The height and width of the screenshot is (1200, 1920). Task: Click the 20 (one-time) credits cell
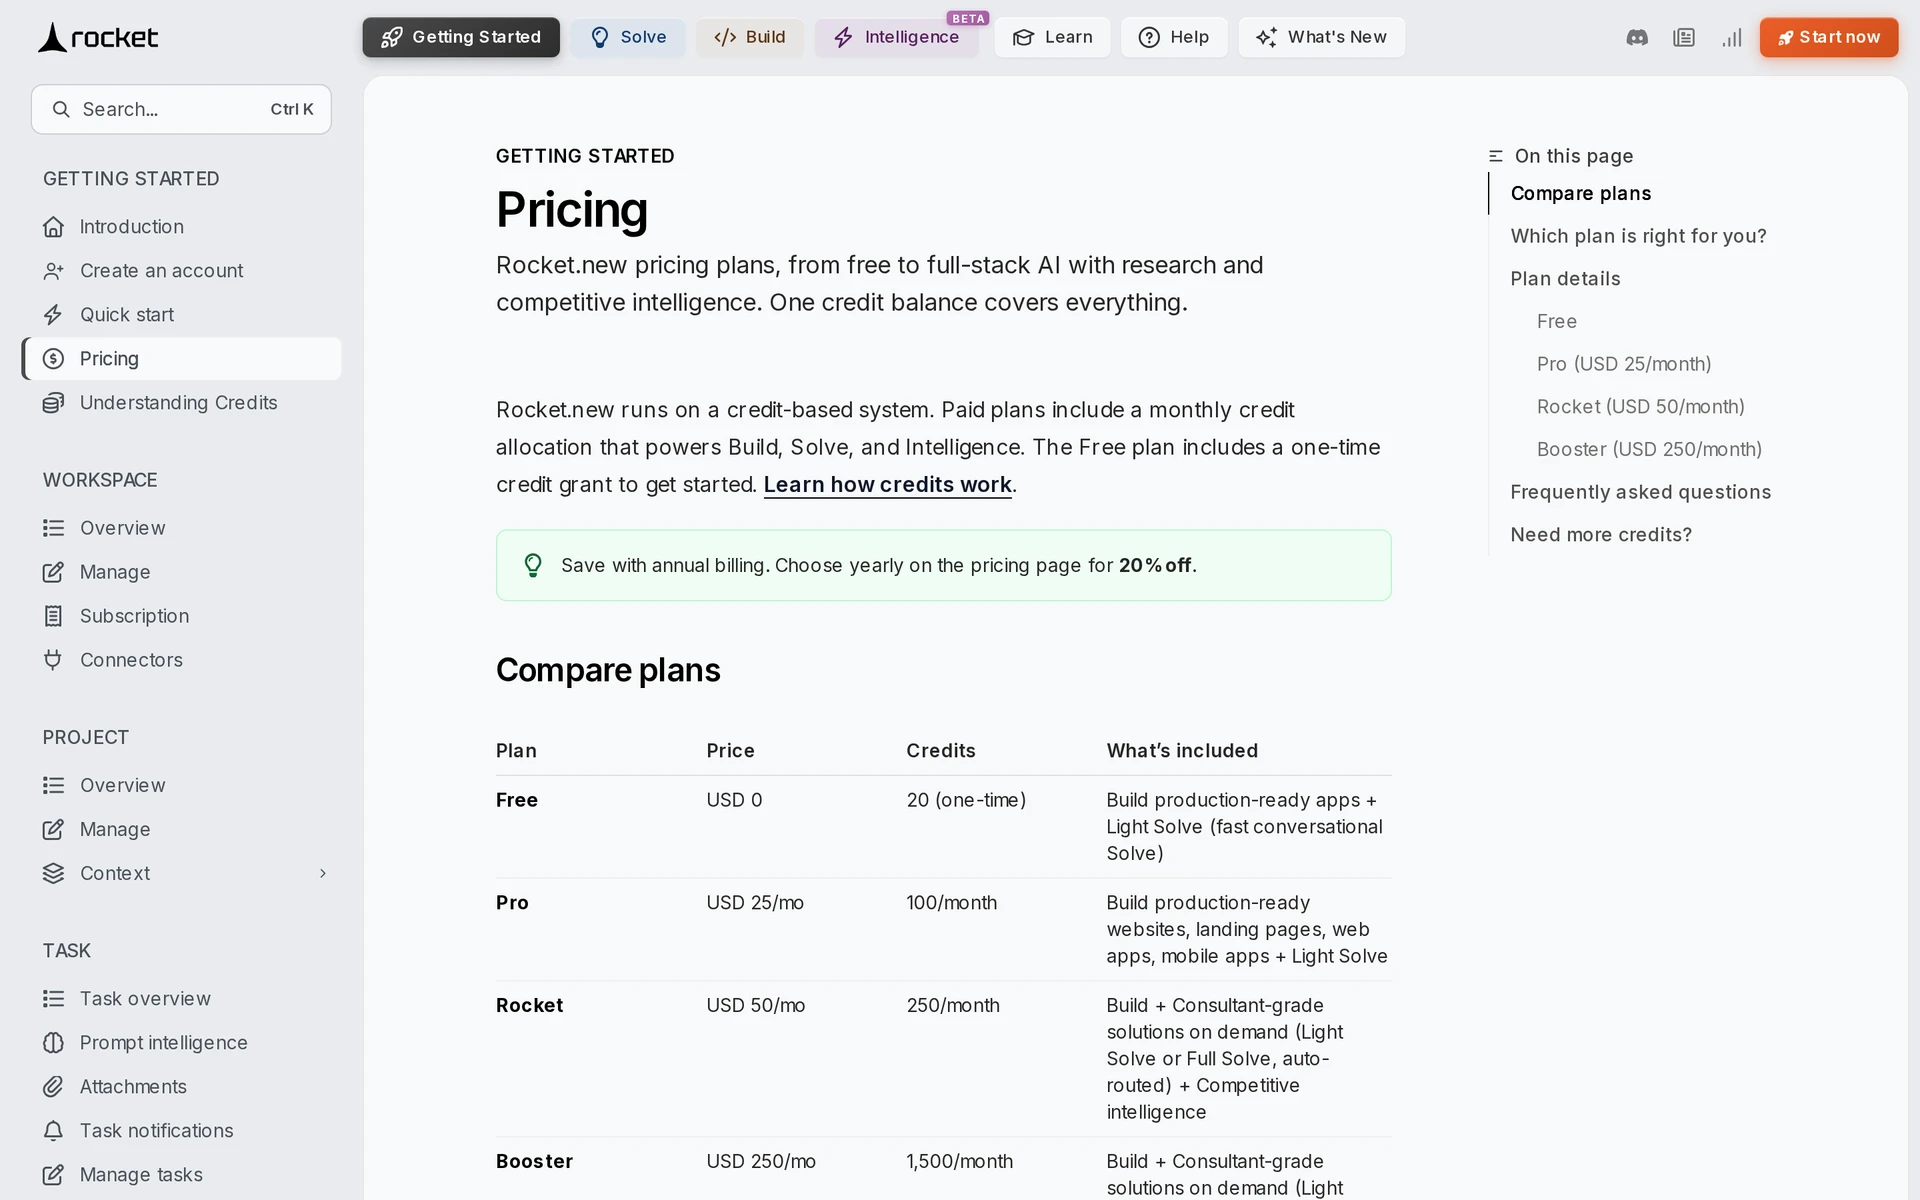966,801
